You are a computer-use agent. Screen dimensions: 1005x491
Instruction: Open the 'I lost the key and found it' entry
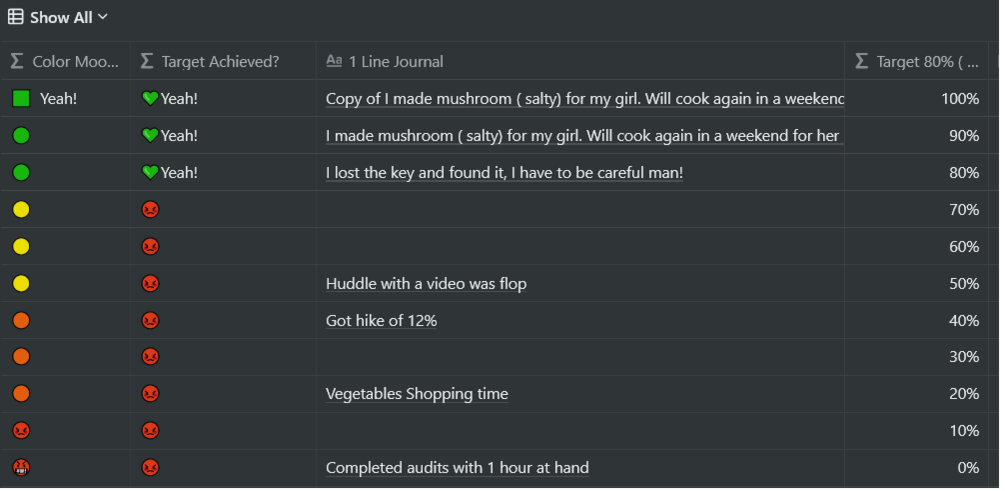504,173
